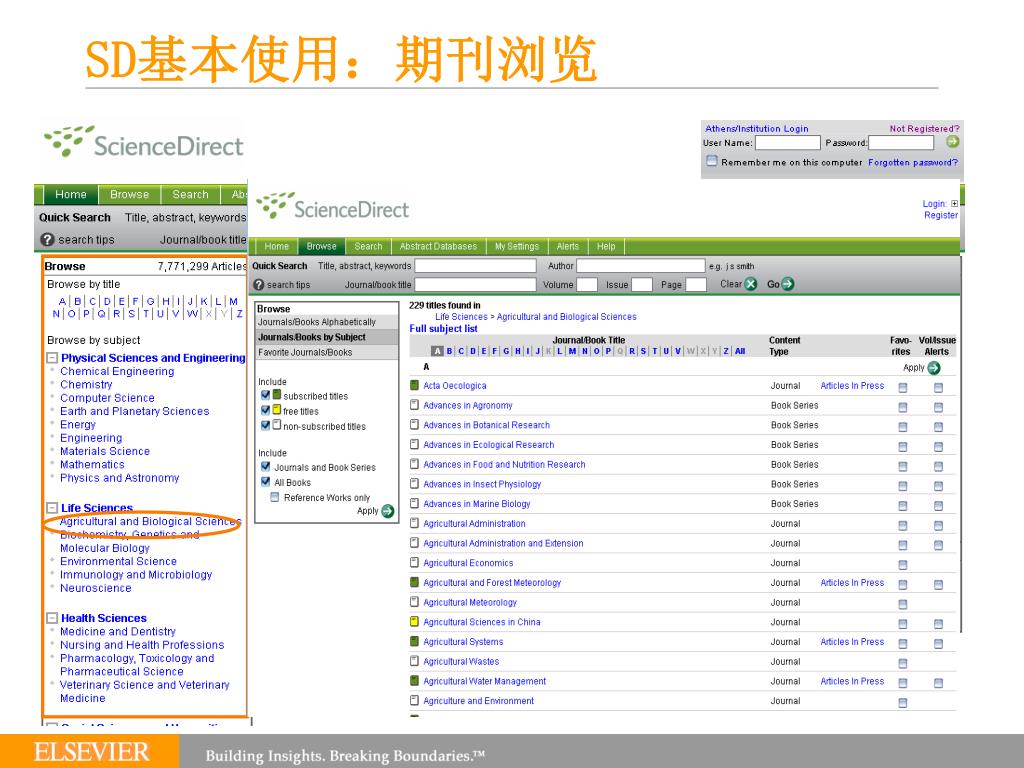Open the Abstract Databases tab
This screenshot has height=768, width=1024.
438,246
